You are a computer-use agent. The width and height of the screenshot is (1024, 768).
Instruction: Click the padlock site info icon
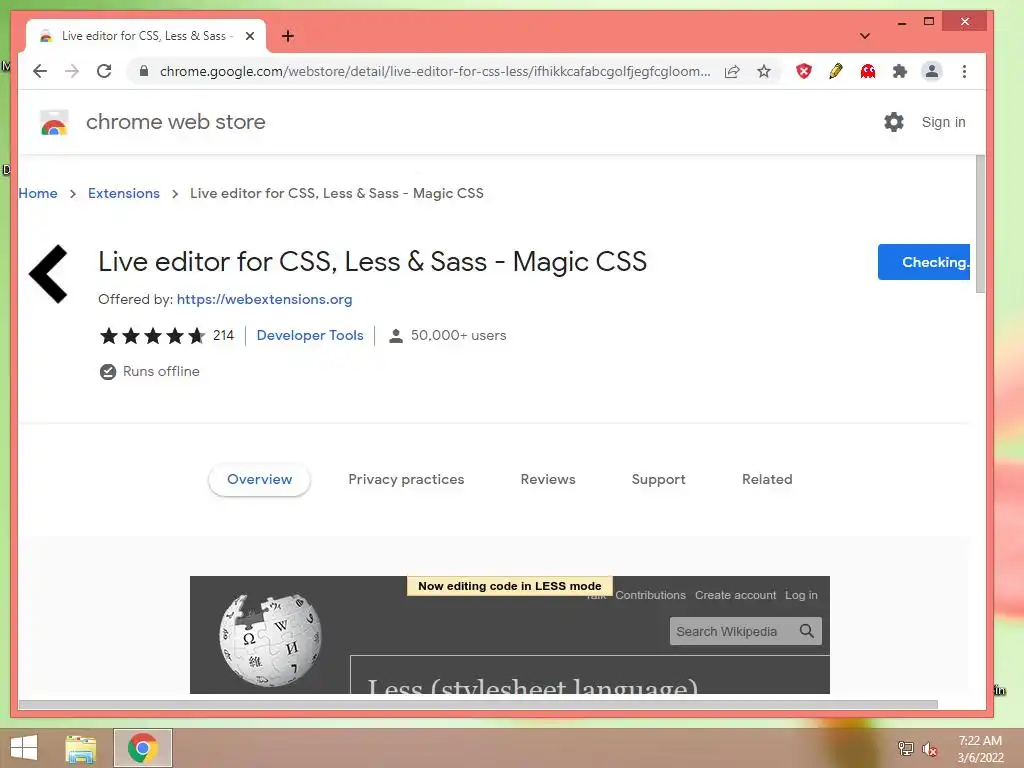[x=144, y=71]
